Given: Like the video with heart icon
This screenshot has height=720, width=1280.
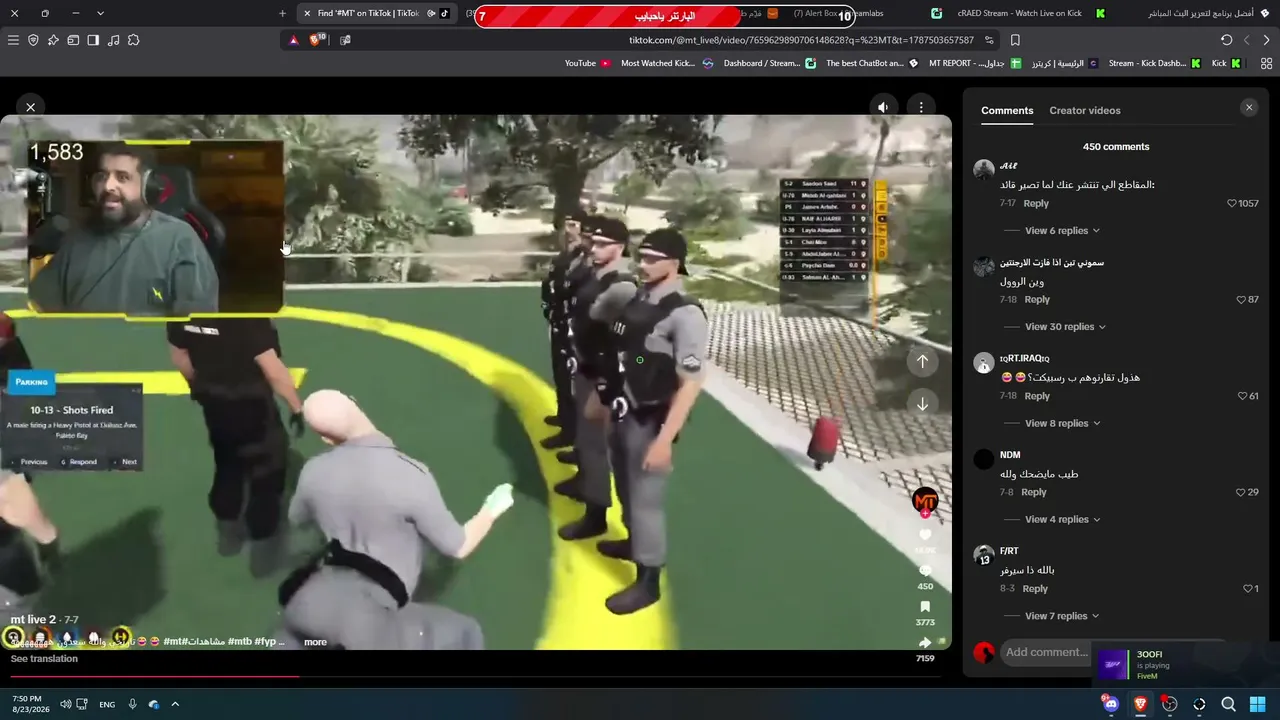Looking at the screenshot, I should click(x=925, y=535).
